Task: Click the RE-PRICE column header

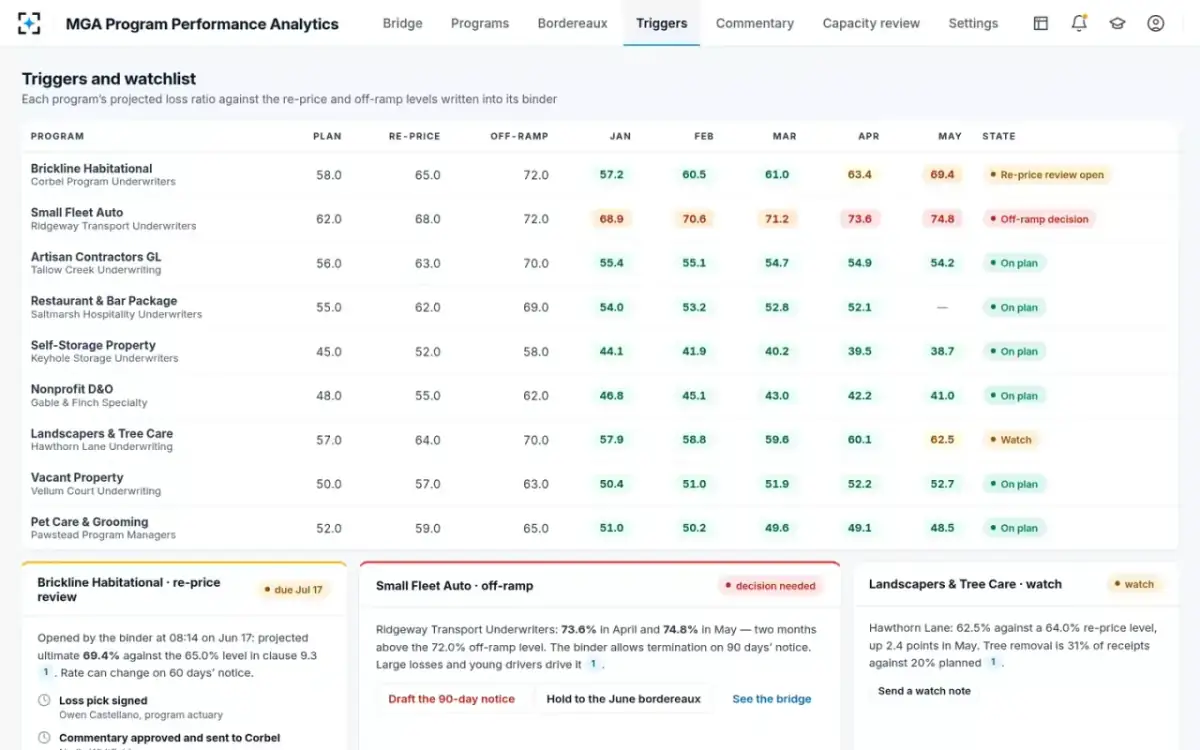Action: (414, 136)
